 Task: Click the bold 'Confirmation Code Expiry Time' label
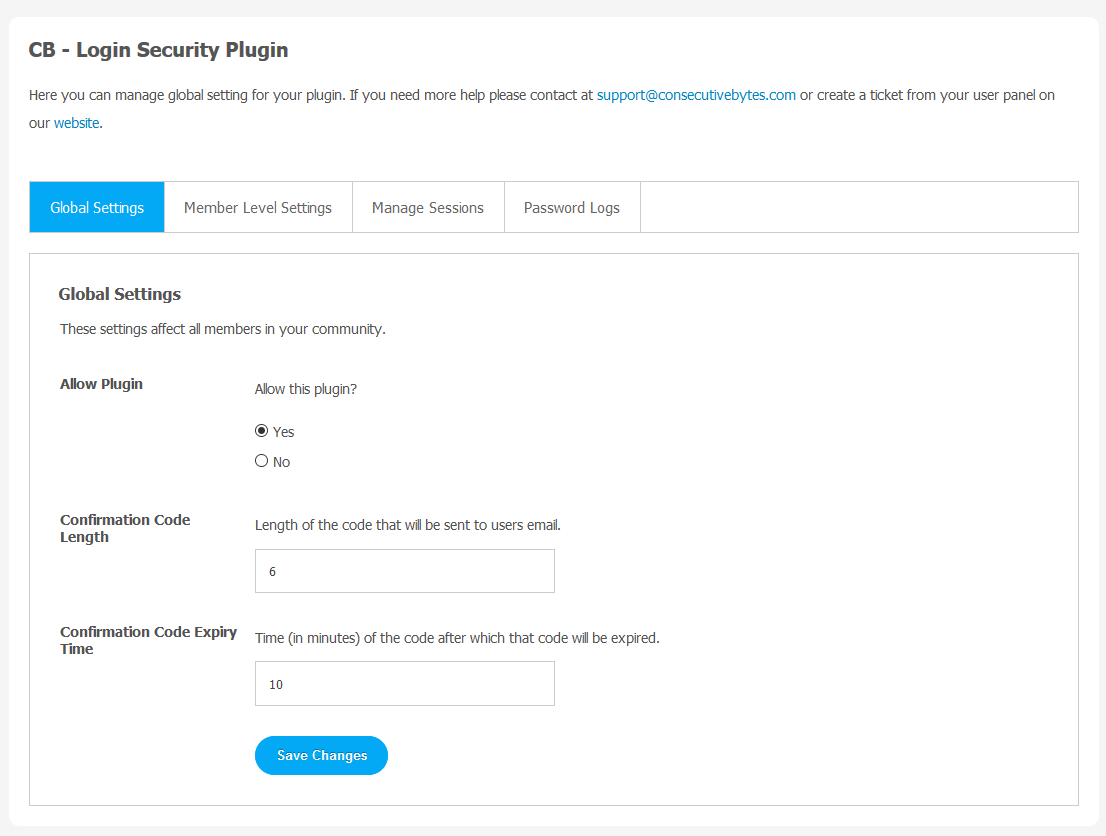(148, 640)
